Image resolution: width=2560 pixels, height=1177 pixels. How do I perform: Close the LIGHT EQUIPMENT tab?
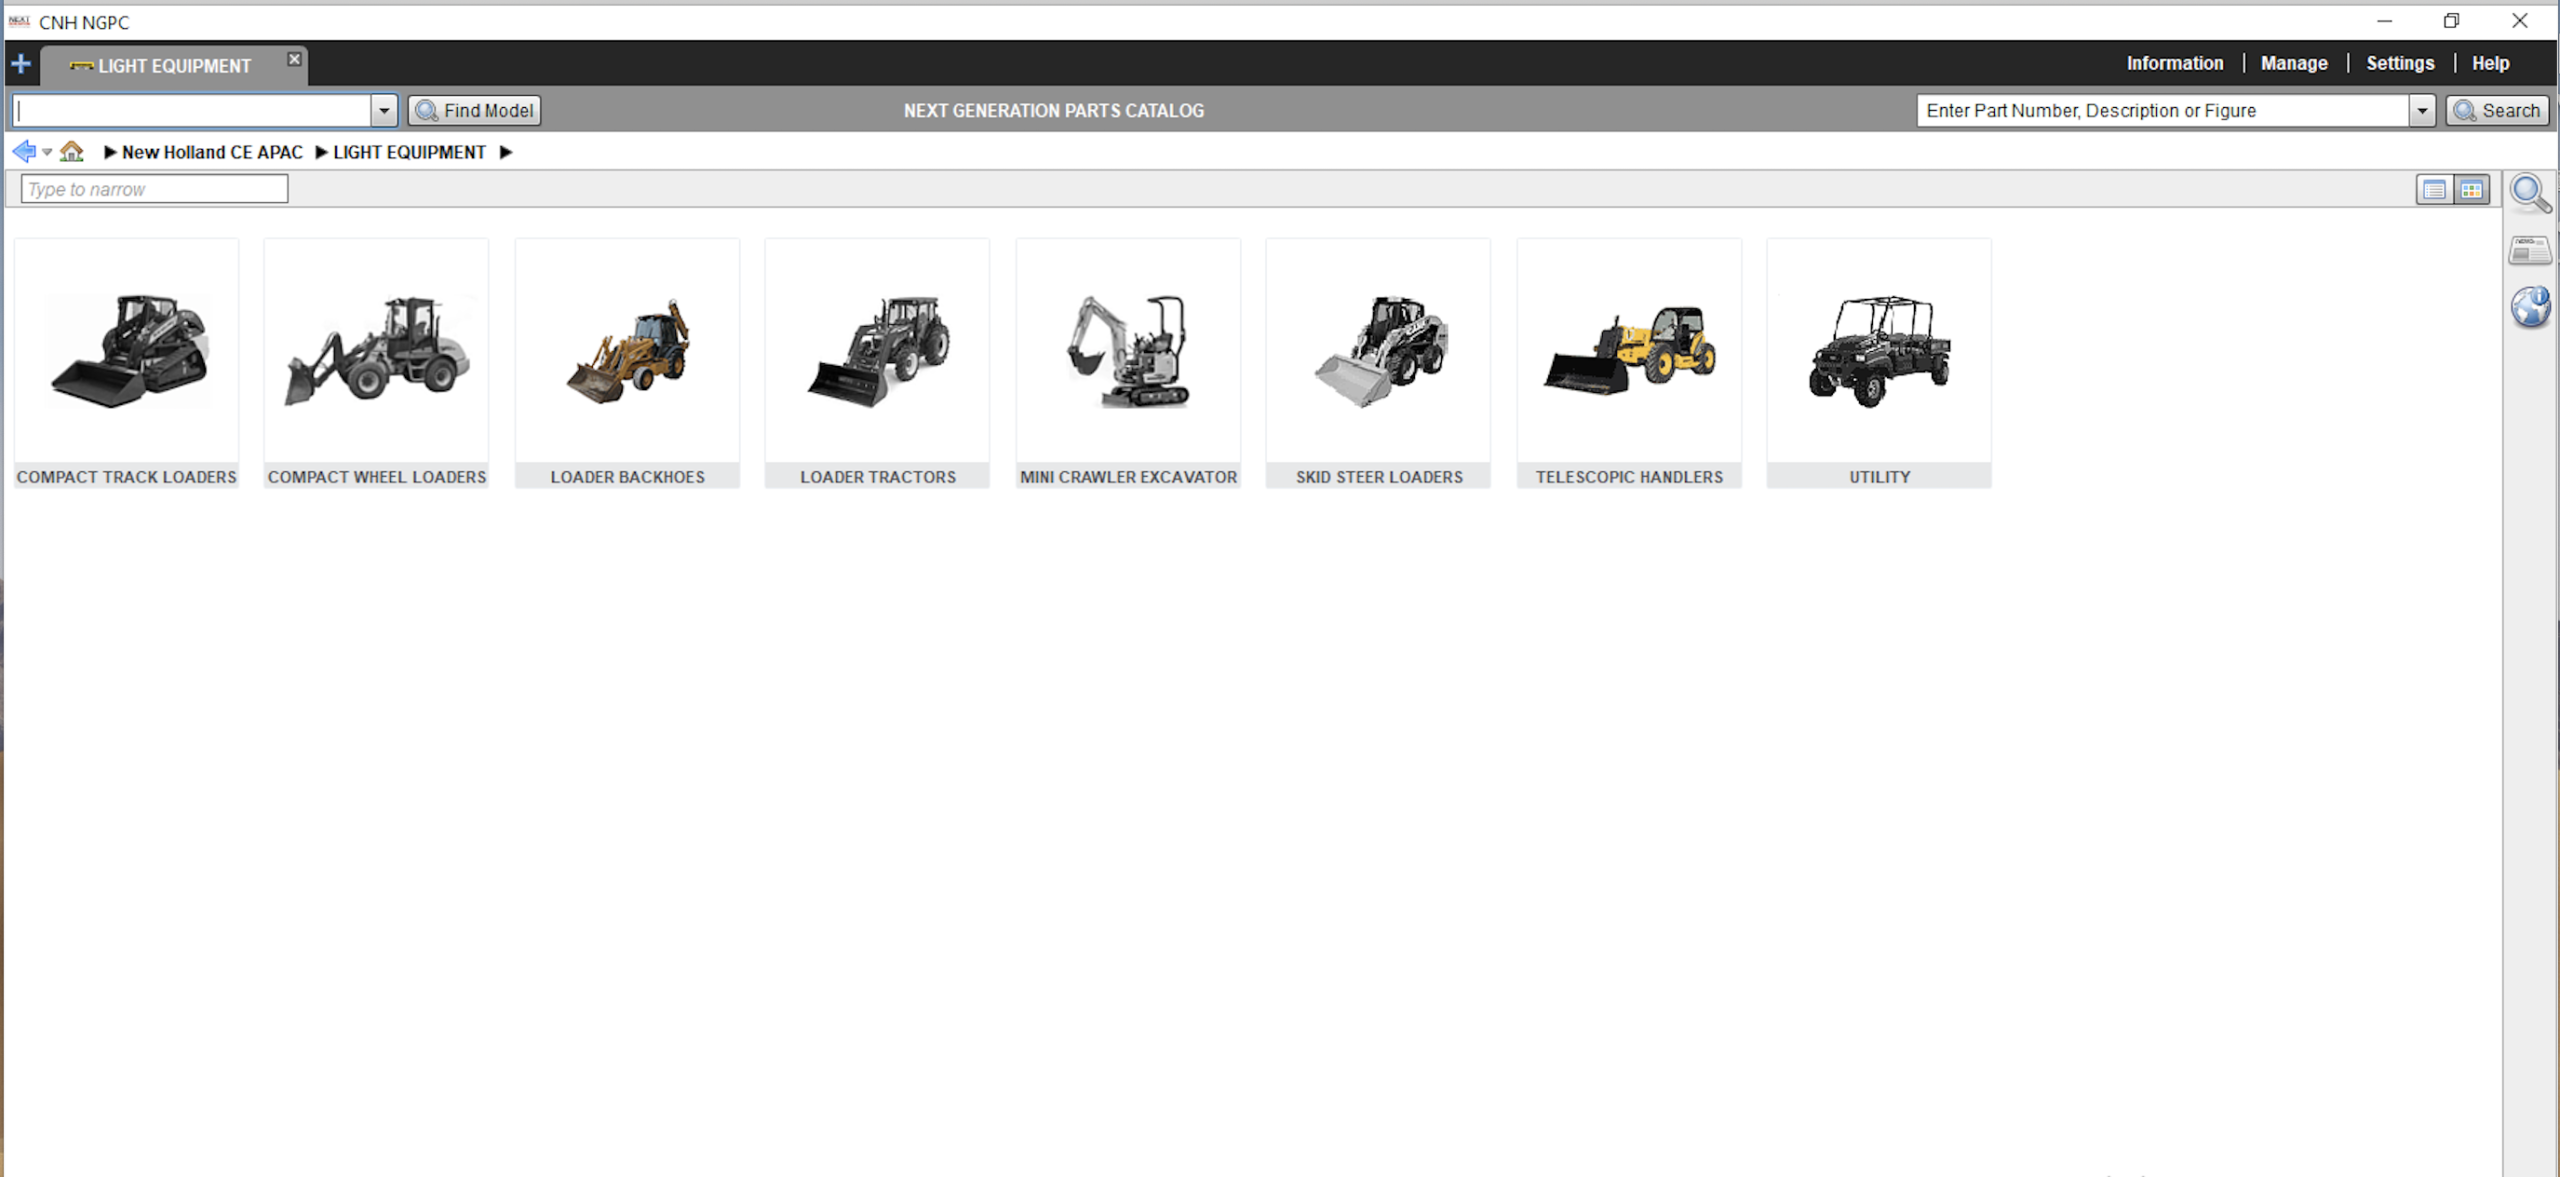pyautogui.click(x=294, y=59)
